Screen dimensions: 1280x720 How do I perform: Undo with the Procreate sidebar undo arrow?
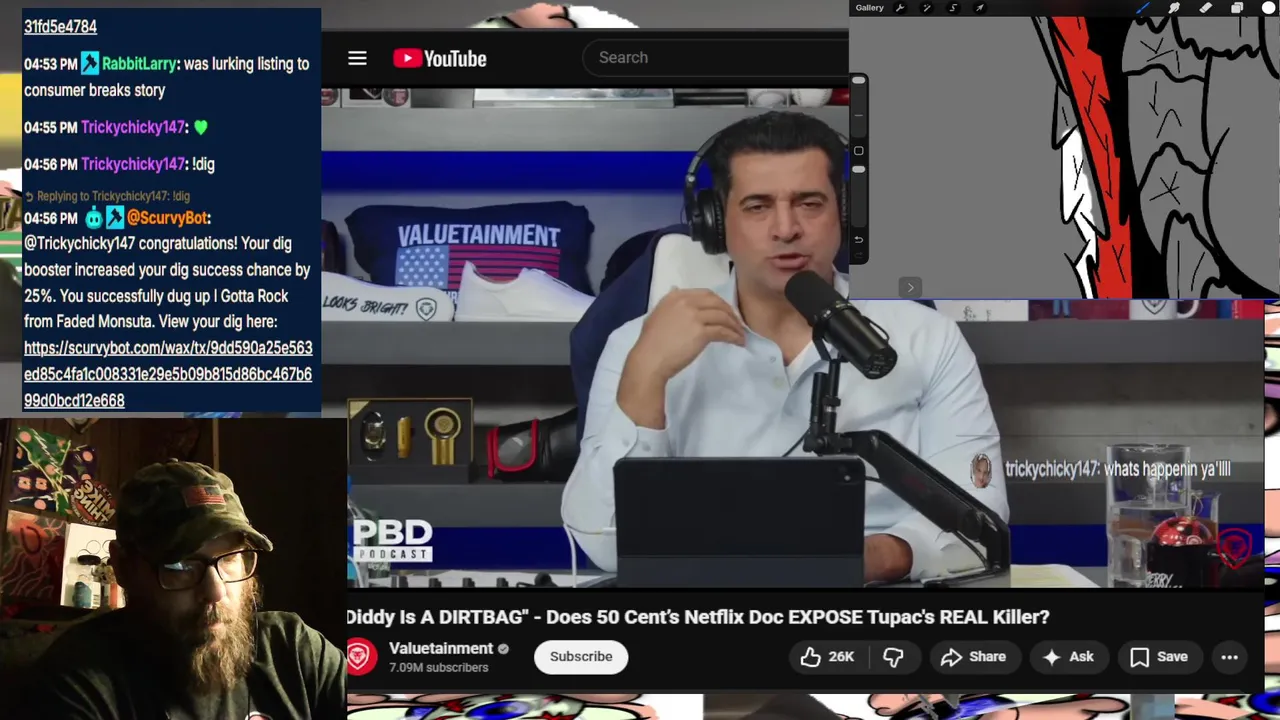click(x=858, y=240)
